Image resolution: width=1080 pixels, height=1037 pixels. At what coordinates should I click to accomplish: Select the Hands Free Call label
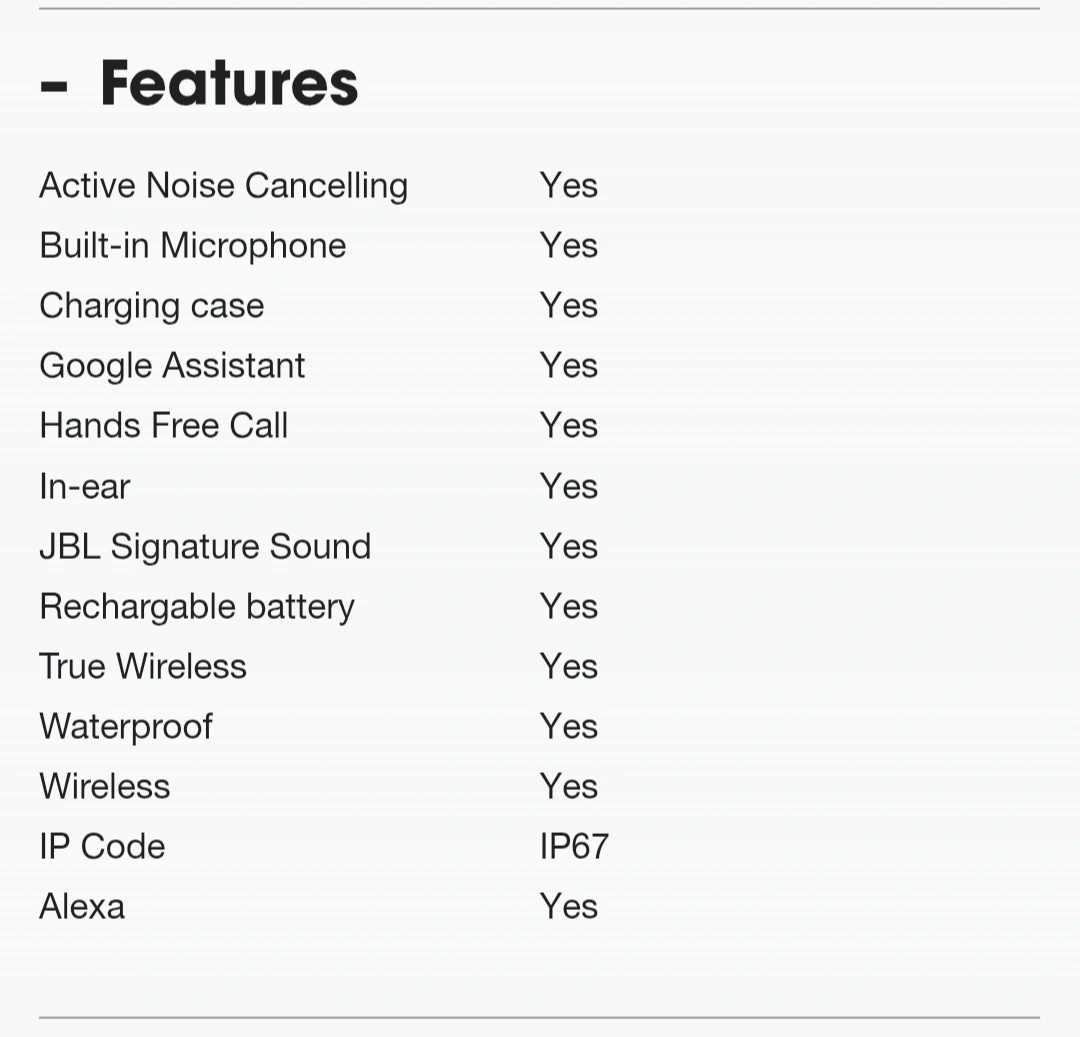tap(164, 426)
